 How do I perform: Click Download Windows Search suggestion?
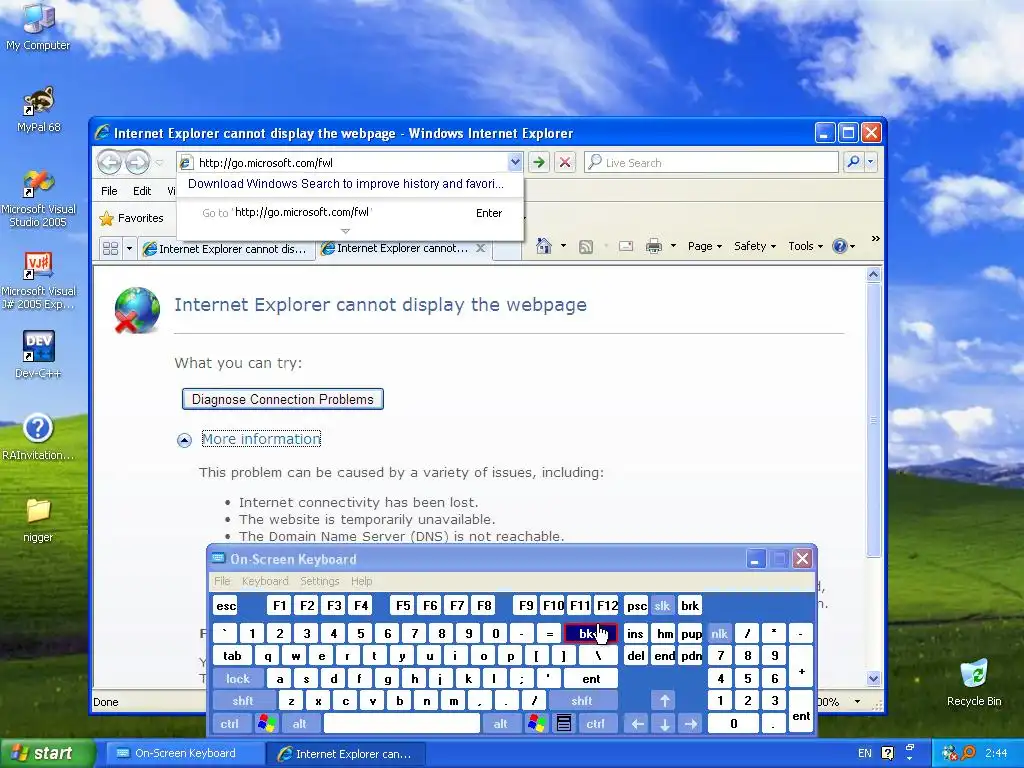(x=345, y=184)
